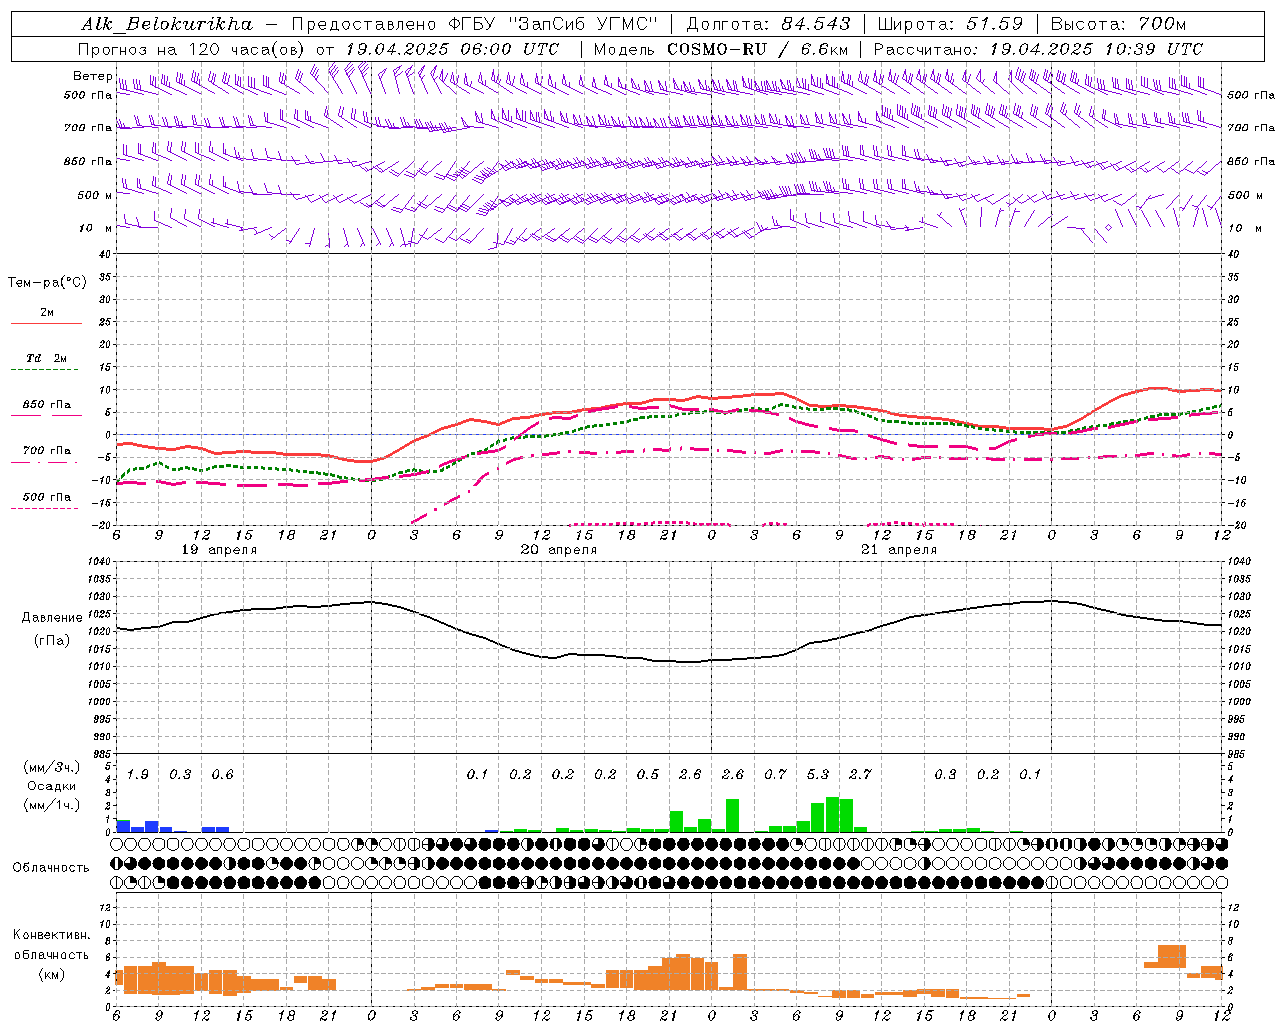Click the precipitation total 2.7
This screenshot has width=1280, height=1024.
tap(860, 775)
